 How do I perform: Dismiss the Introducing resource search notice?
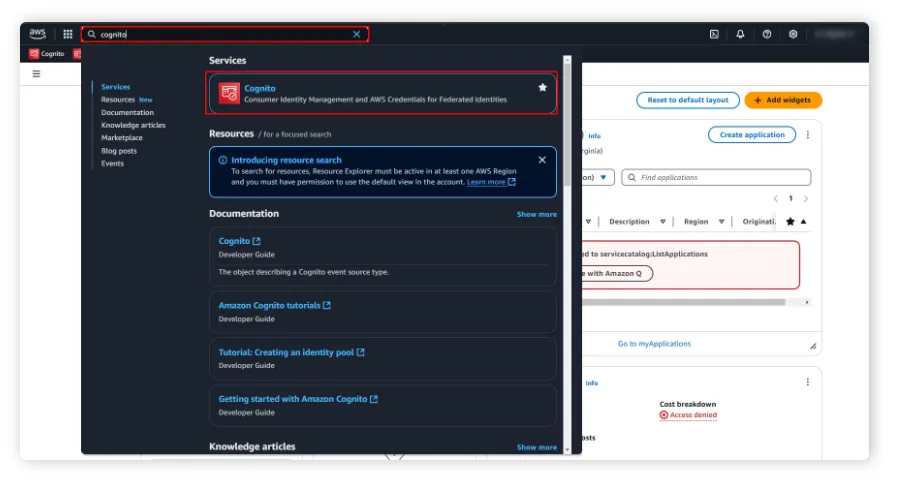[x=542, y=160]
